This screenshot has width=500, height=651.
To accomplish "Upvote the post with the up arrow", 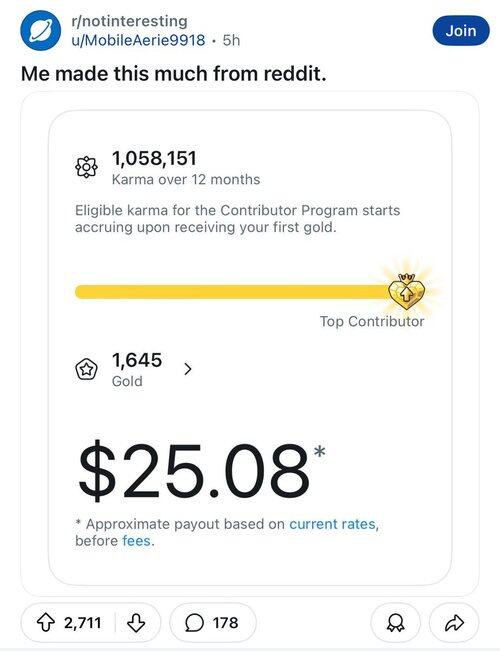I will (x=46, y=622).
